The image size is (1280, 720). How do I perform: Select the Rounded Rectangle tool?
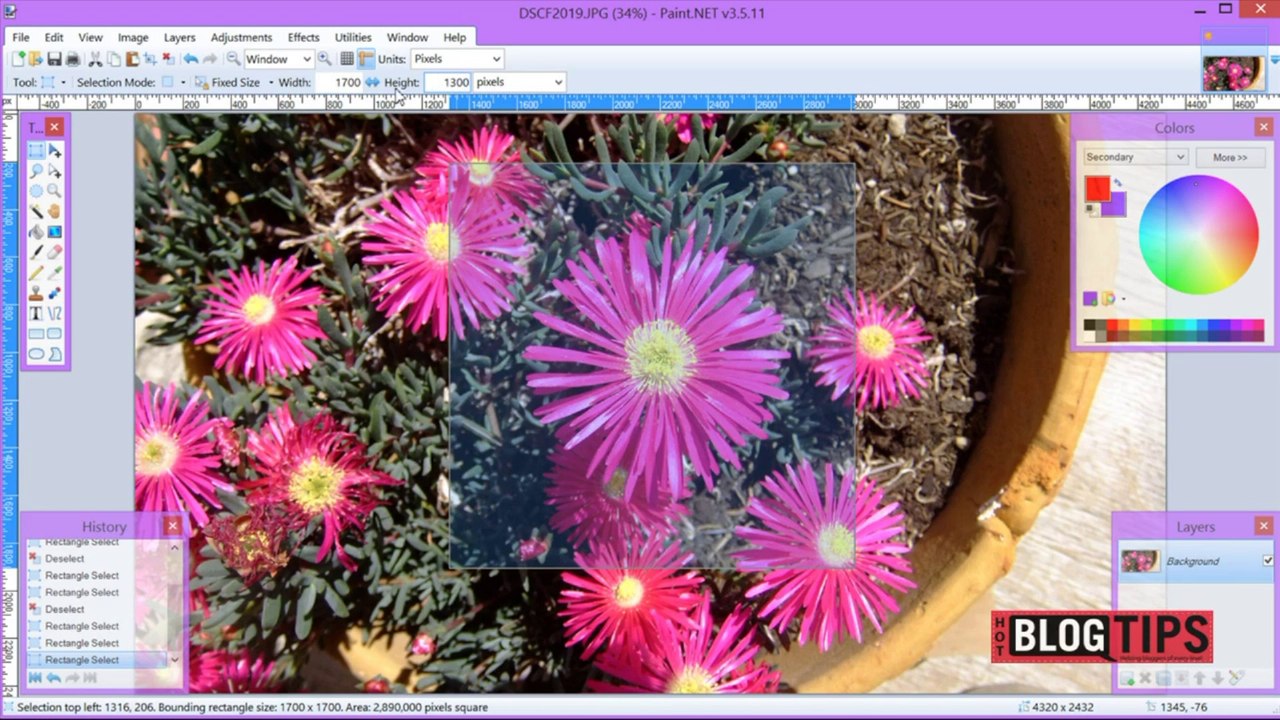(55, 334)
